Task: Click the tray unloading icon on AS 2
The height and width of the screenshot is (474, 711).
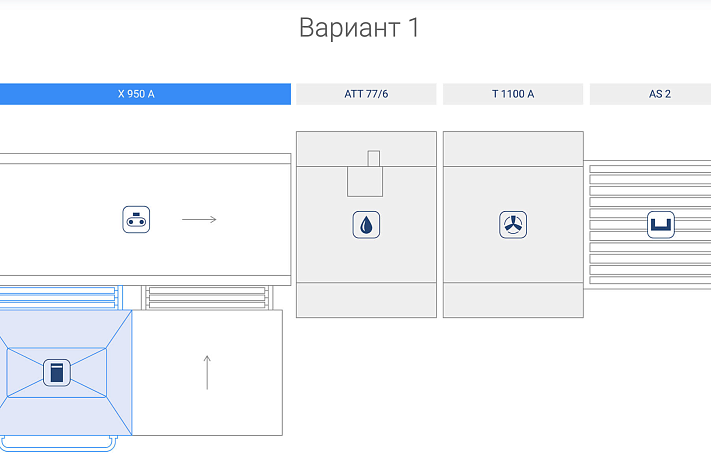Action: 661,225
